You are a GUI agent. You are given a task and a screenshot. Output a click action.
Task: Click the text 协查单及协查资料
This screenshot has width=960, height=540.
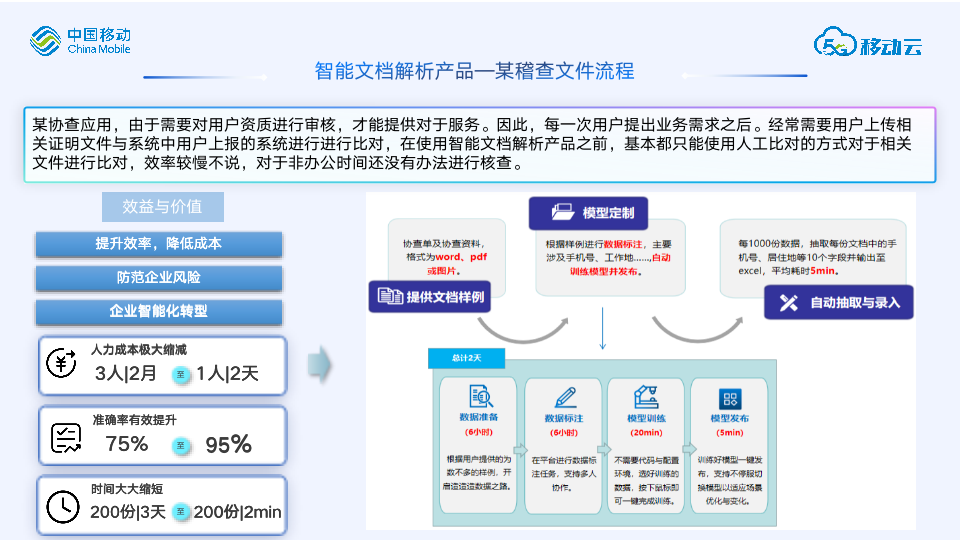(444, 244)
